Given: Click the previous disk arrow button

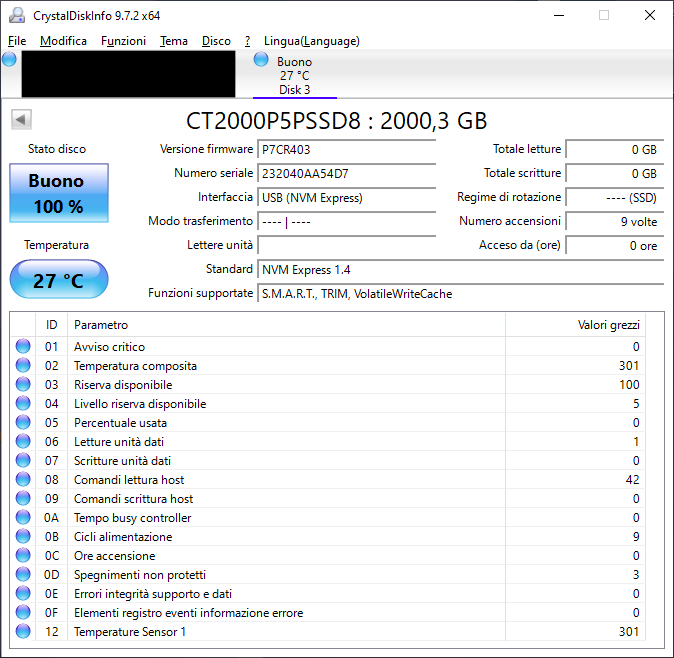Looking at the screenshot, I should tap(21, 119).
